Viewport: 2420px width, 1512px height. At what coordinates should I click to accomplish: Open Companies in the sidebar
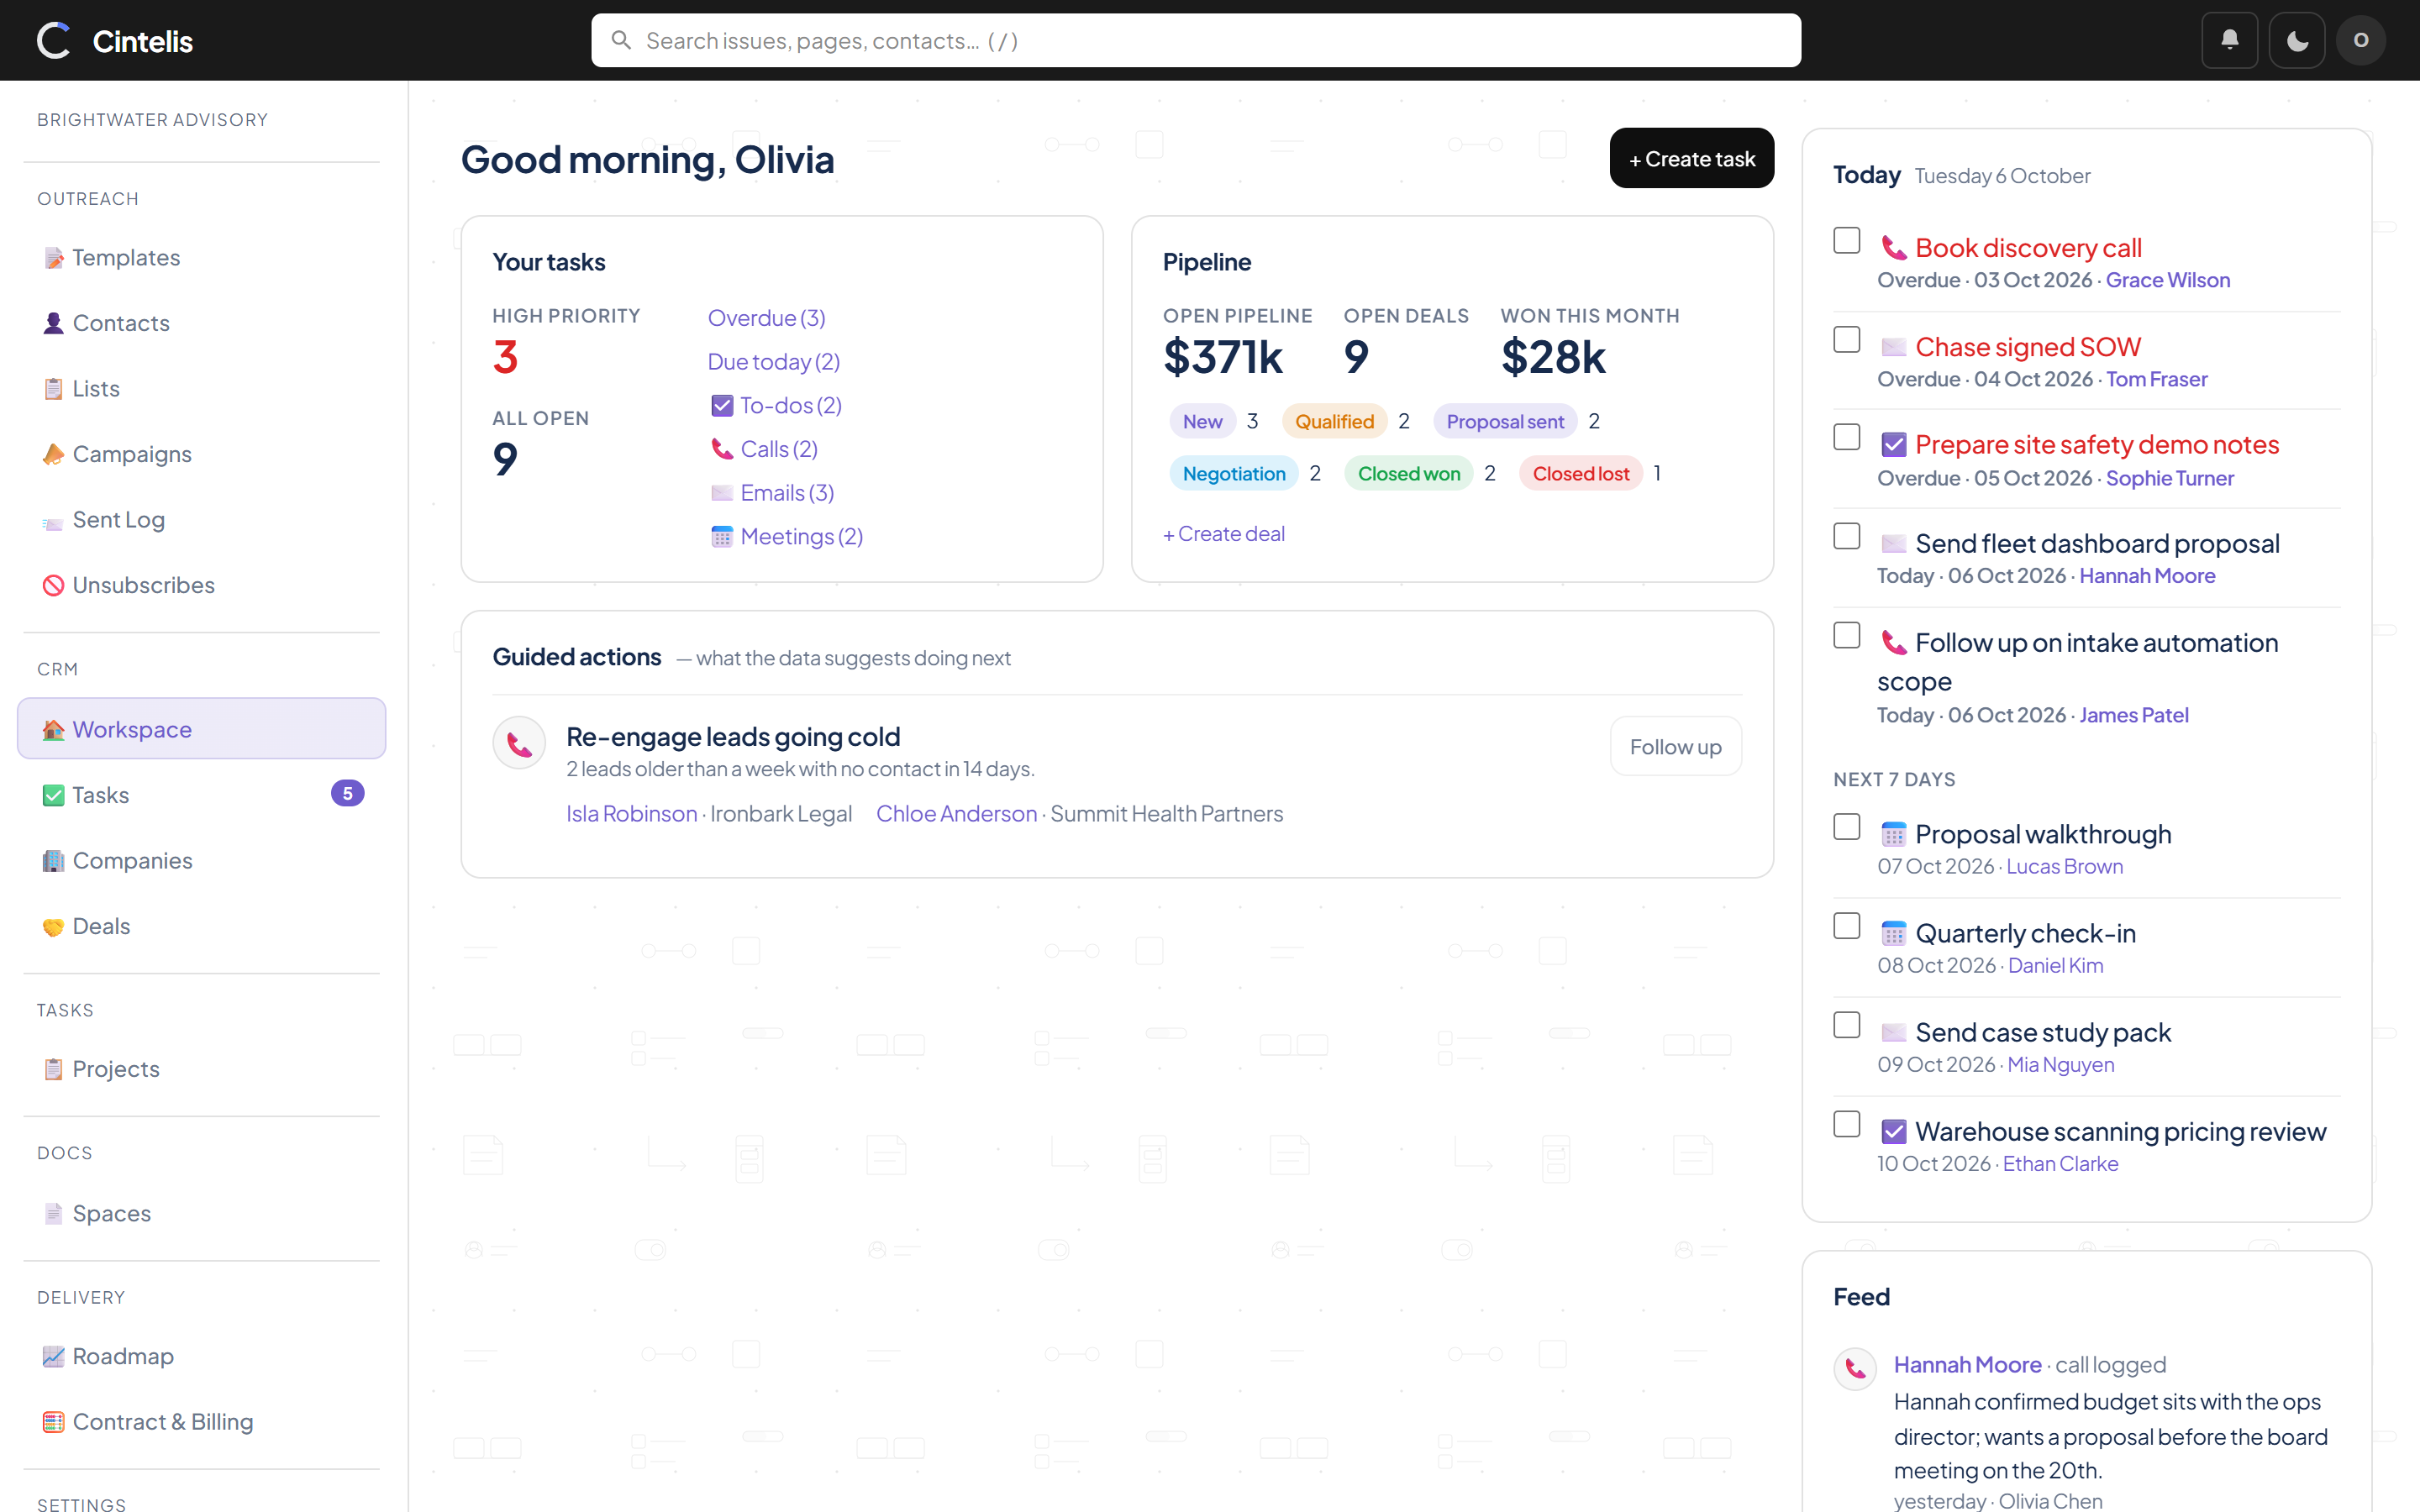tap(201, 860)
